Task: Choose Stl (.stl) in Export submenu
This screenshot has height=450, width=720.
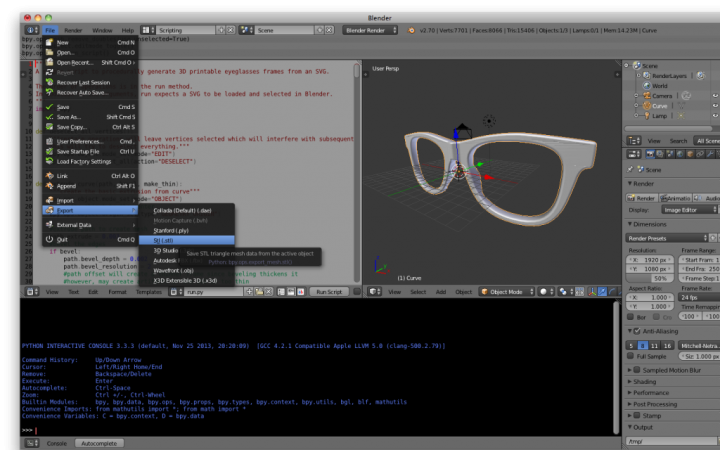Action: pyautogui.click(x=187, y=240)
